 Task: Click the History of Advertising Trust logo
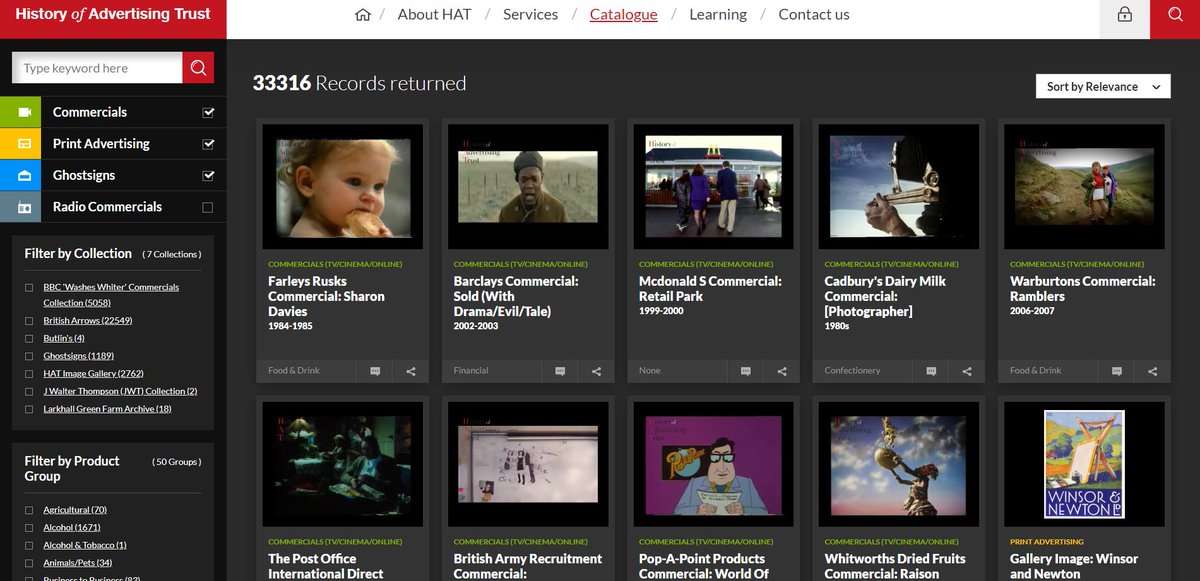click(x=113, y=15)
